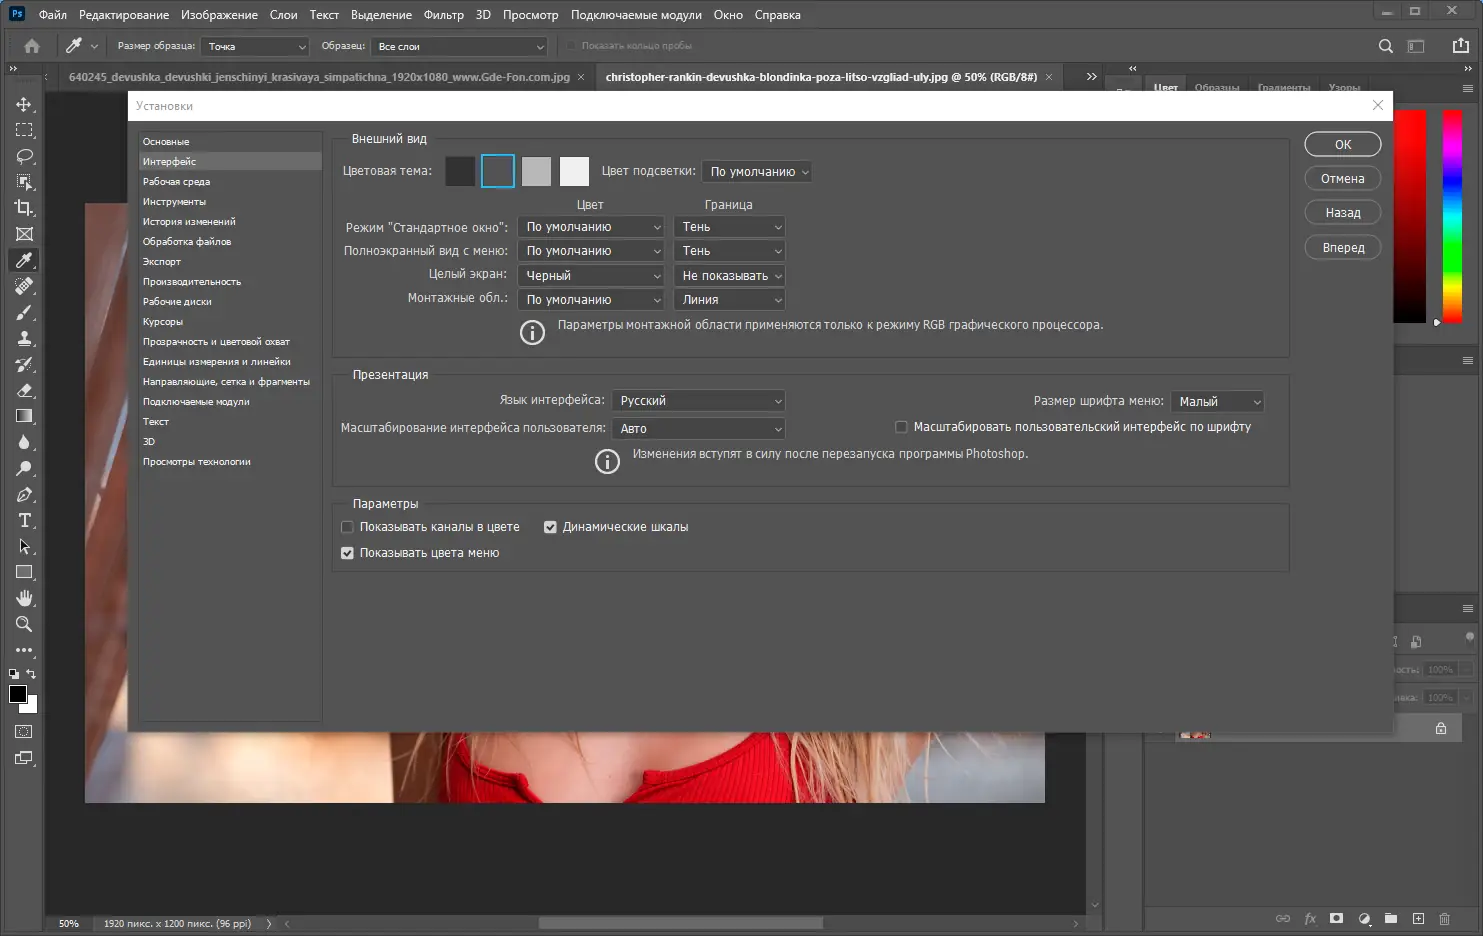Switch to the christopher-rankin document tab

(x=821, y=77)
